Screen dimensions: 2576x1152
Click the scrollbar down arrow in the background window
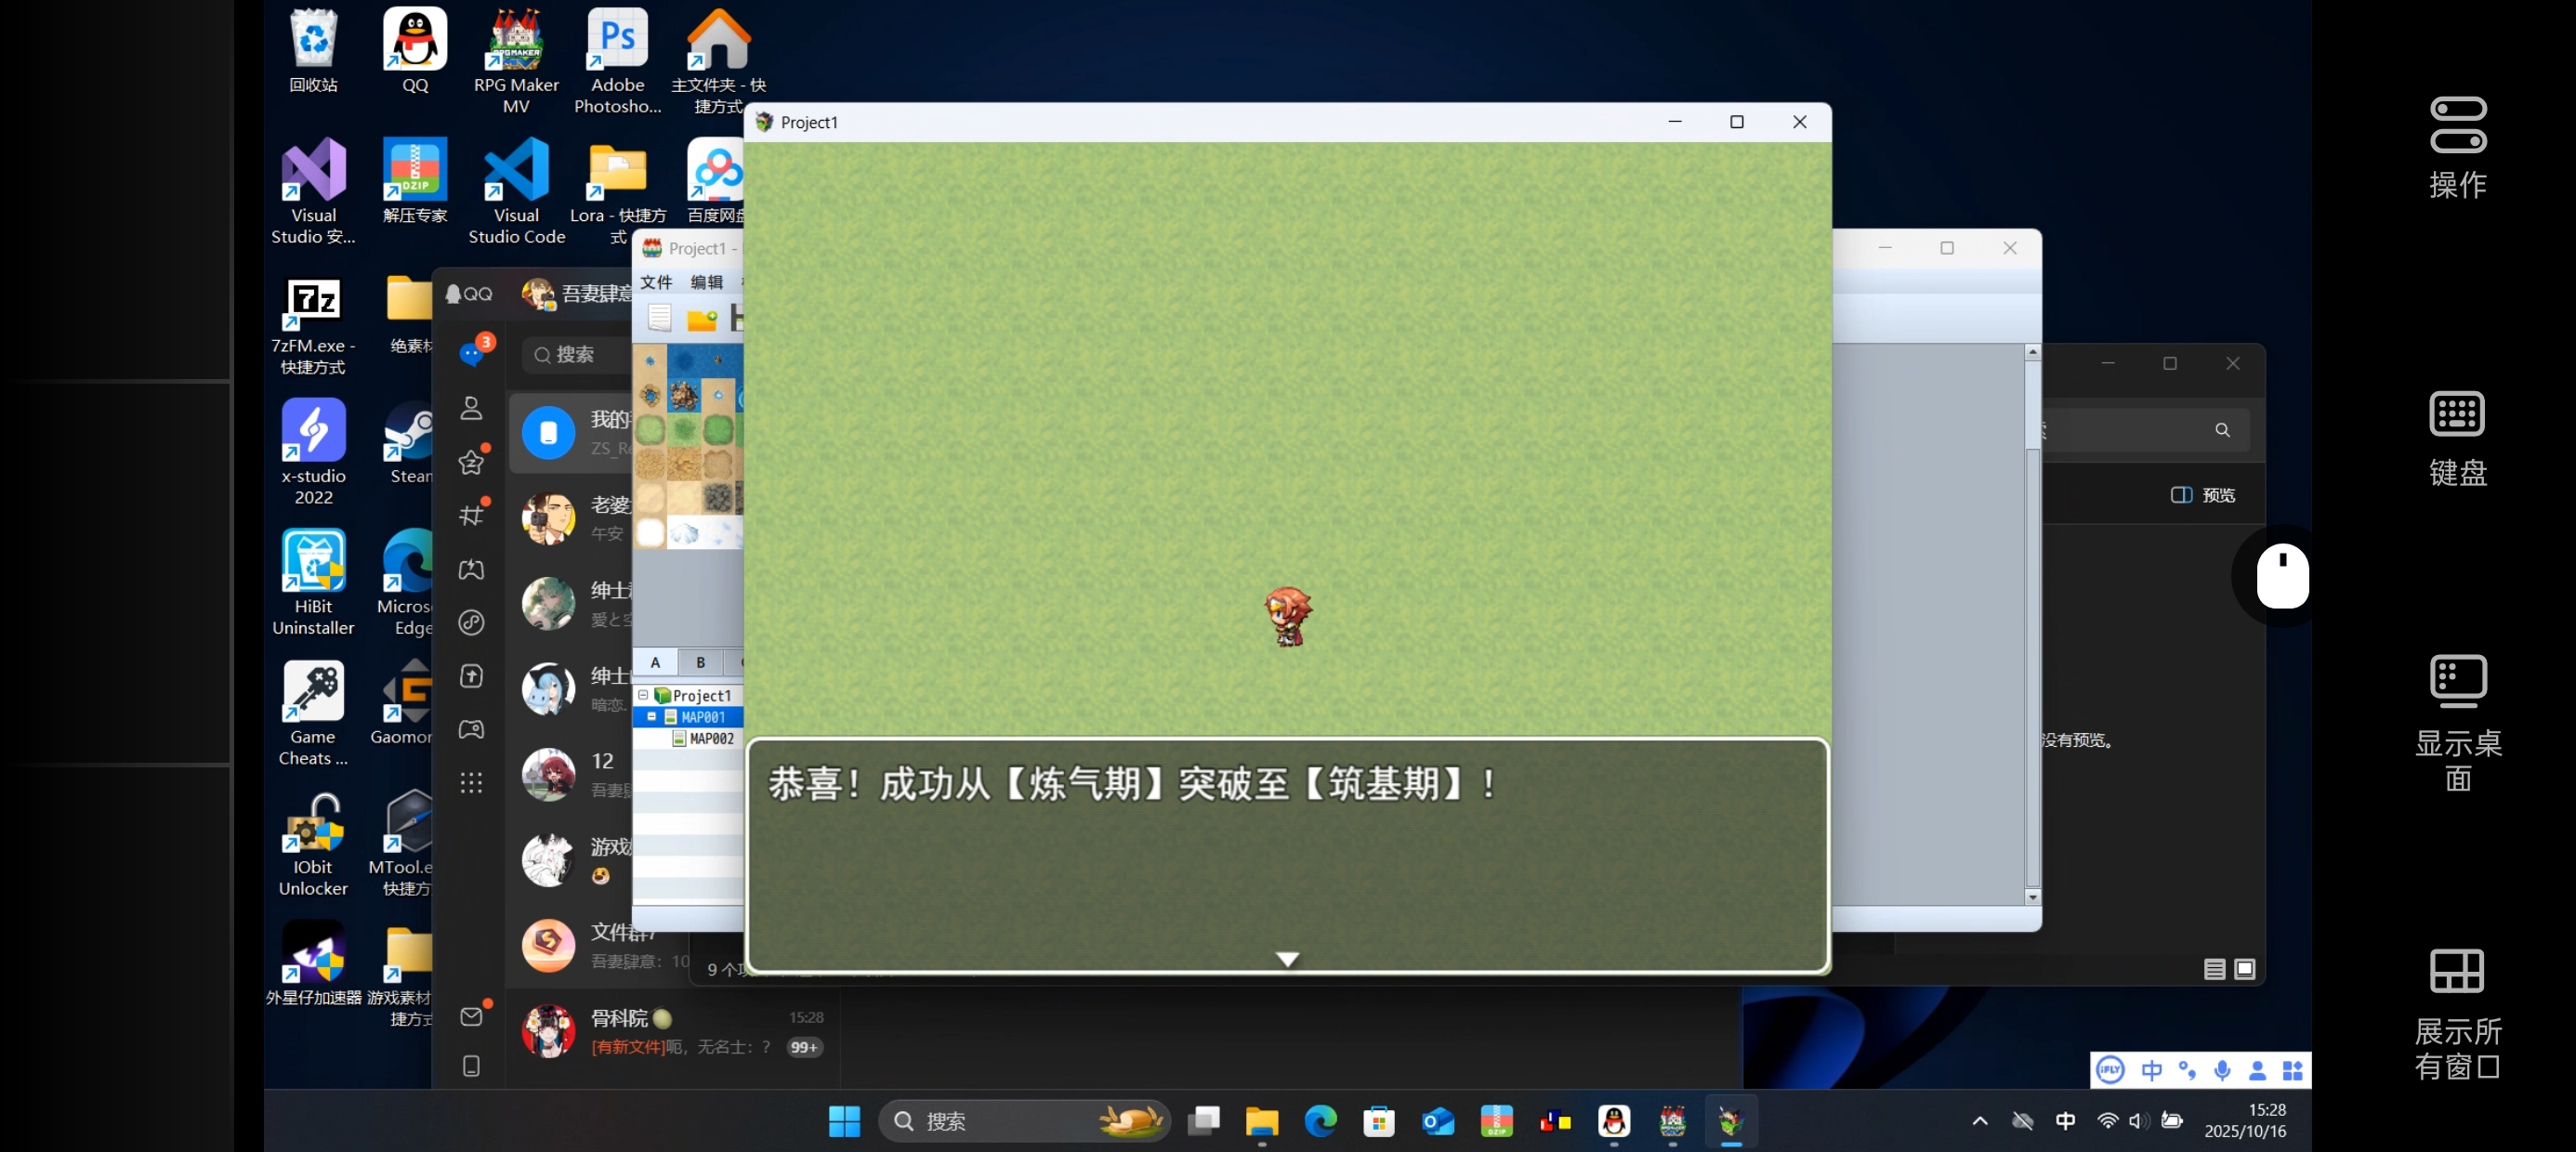[x=2032, y=897]
